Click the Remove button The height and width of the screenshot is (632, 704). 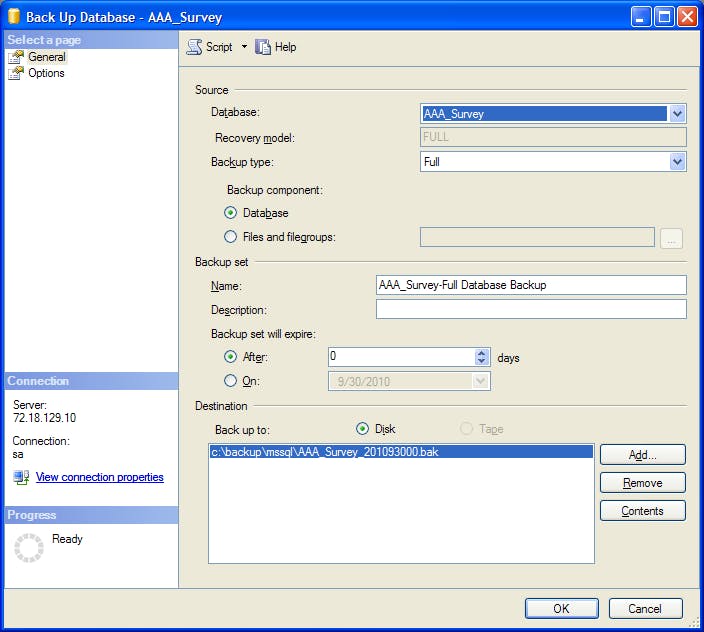pyautogui.click(x=642, y=483)
